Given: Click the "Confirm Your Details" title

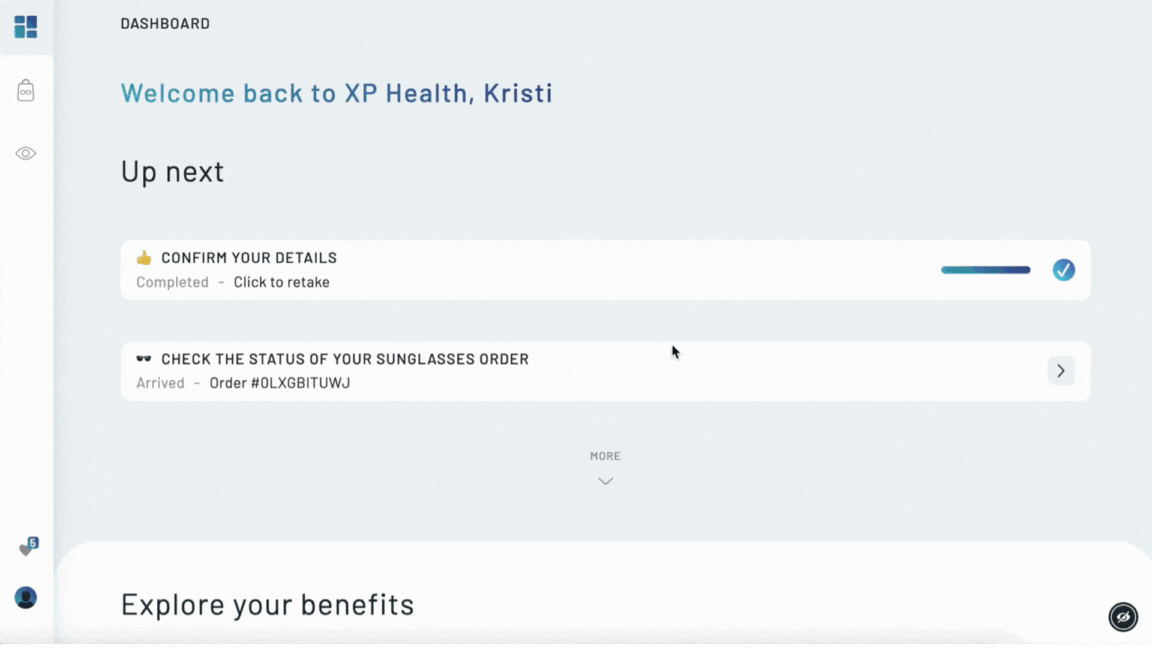Looking at the screenshot, I should tap(249, 258).
